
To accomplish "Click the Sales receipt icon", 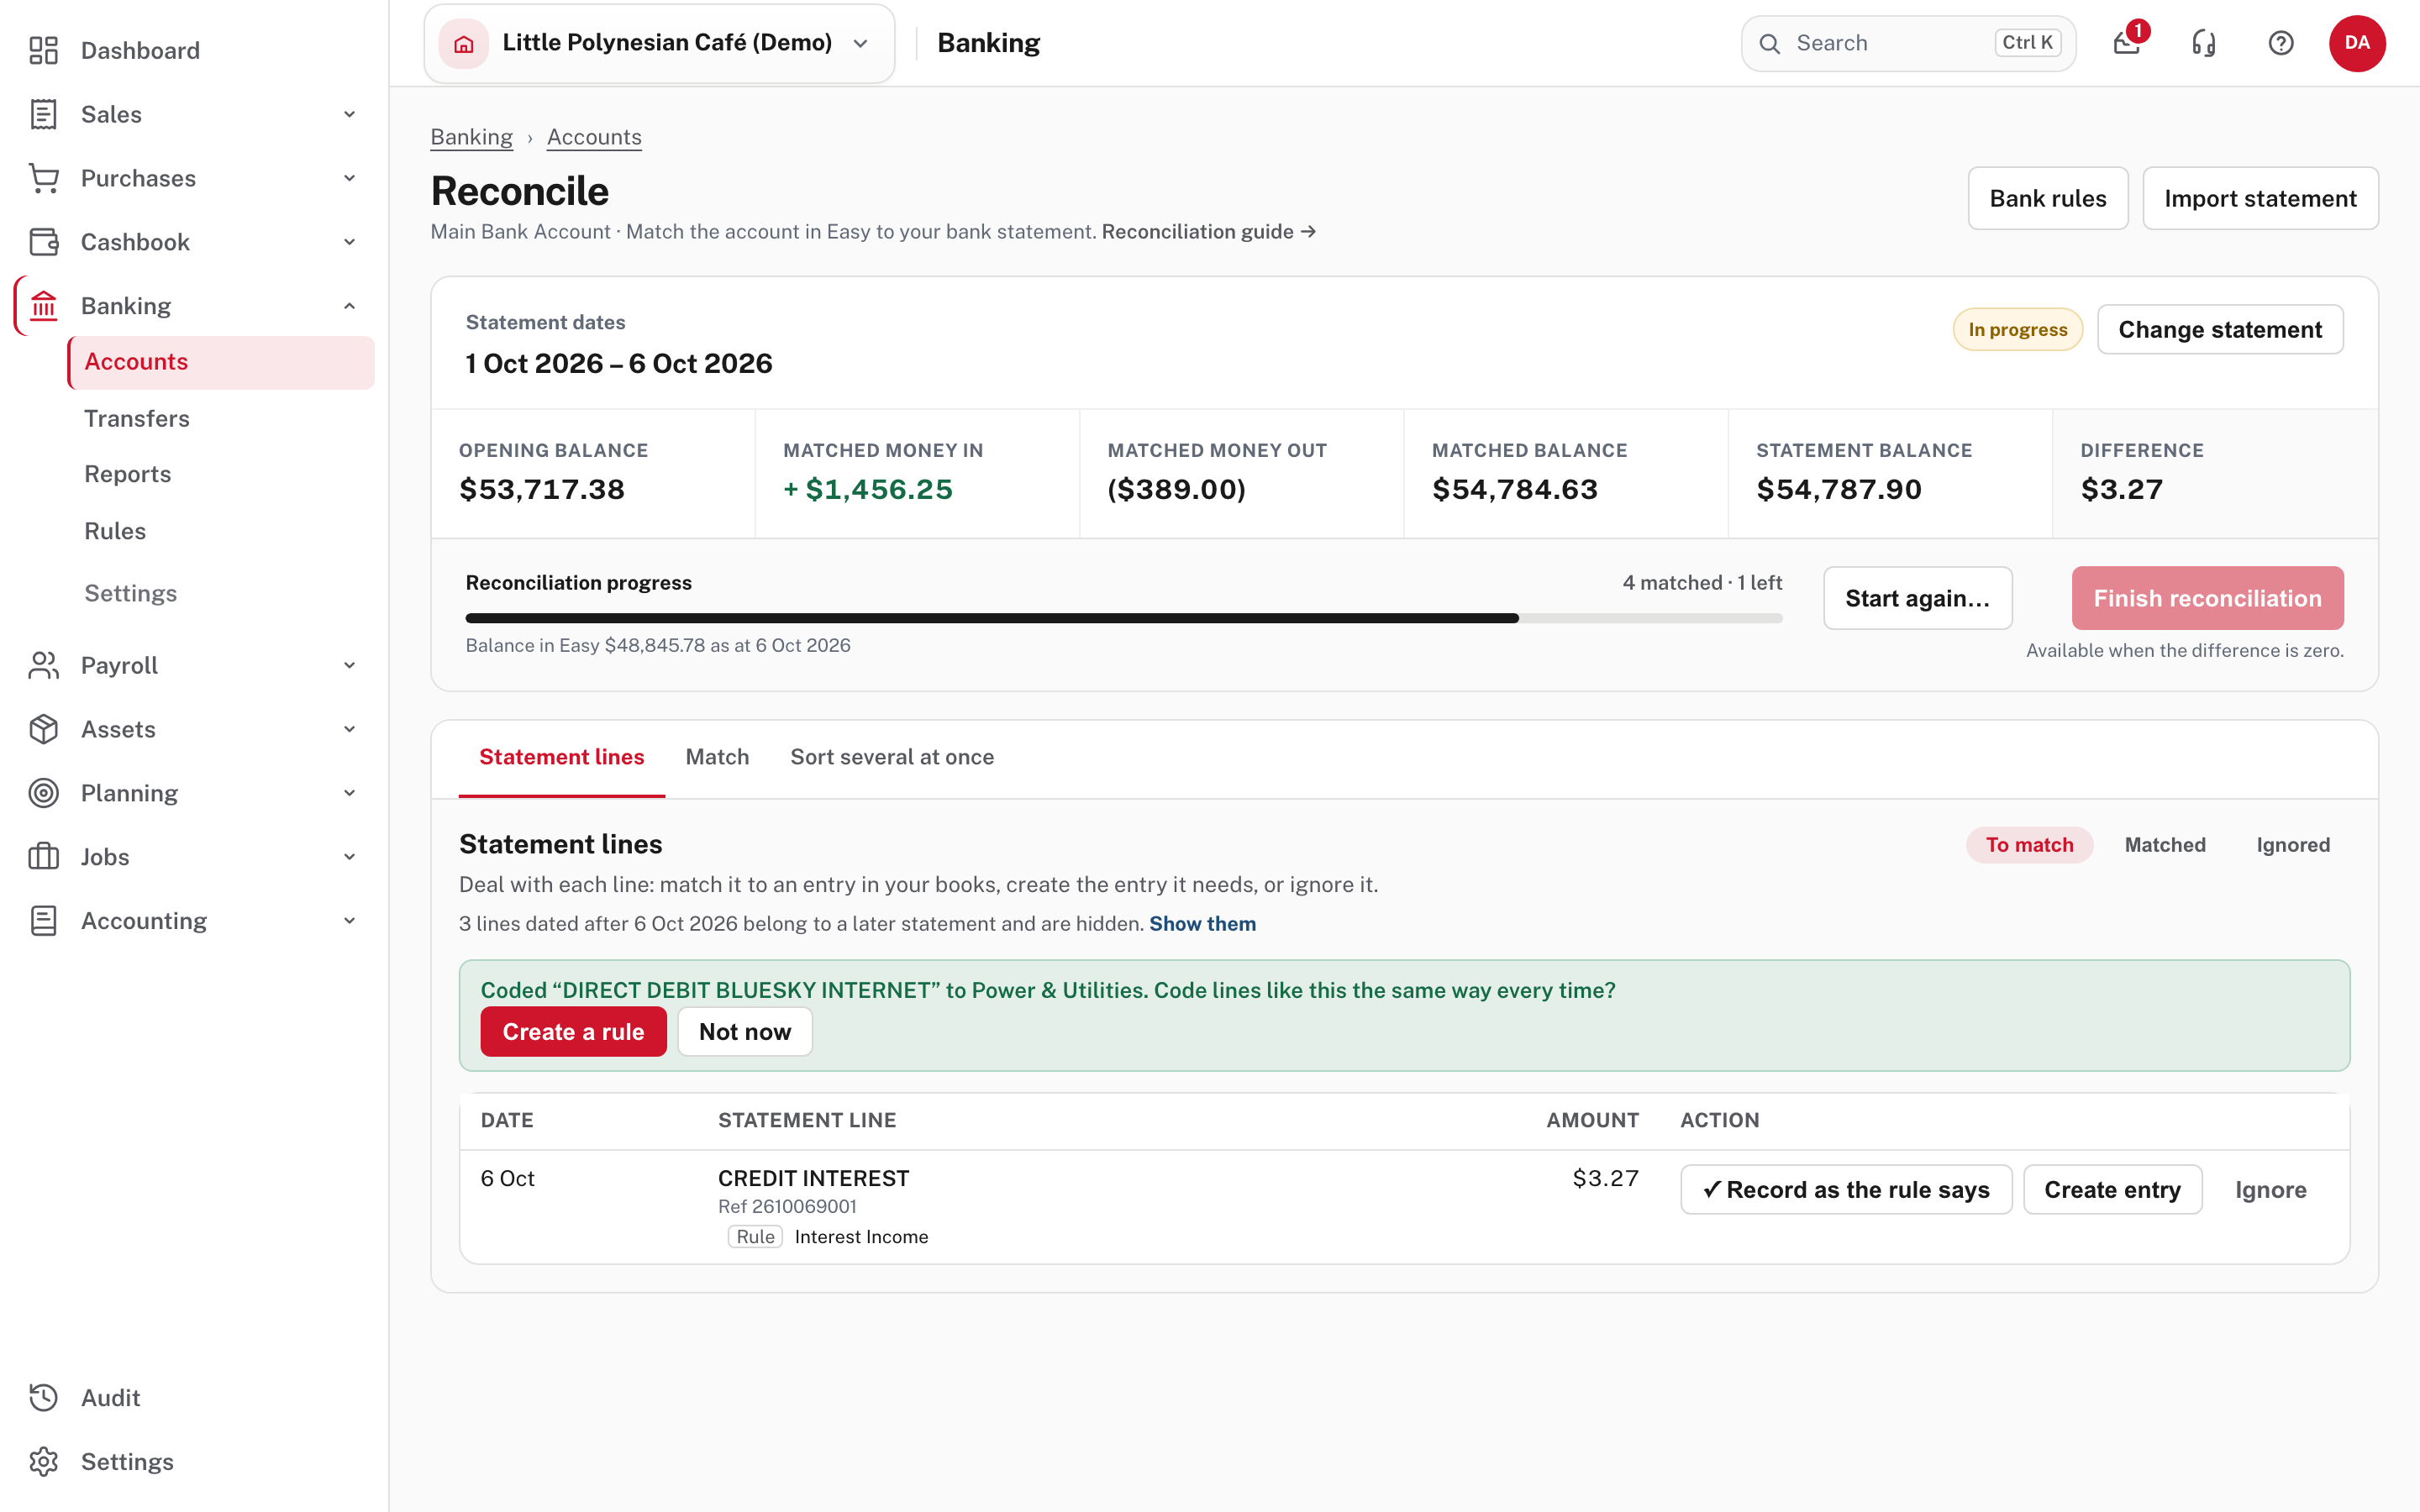I will (x=43, y=114).
